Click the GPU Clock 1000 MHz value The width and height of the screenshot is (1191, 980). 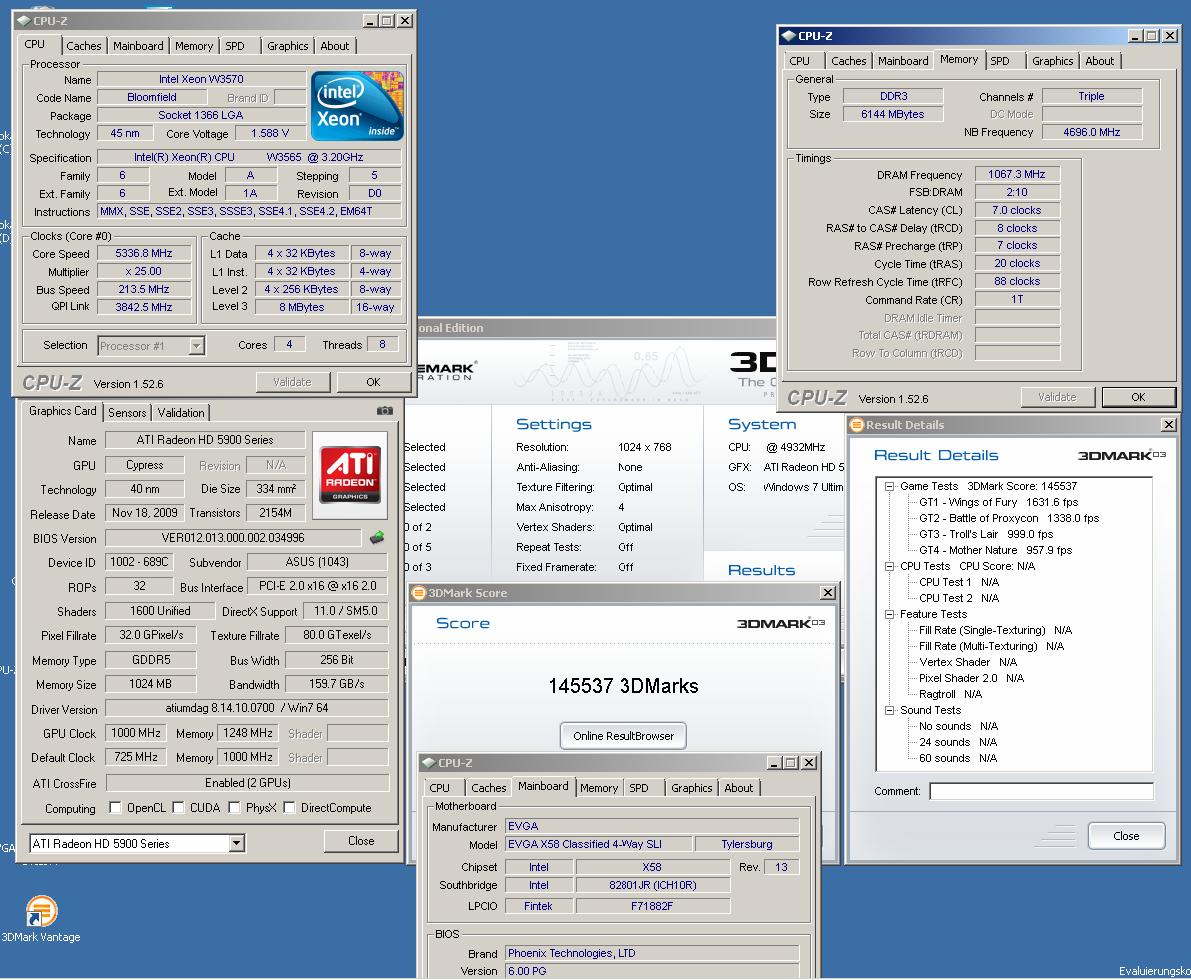coord(136,733)
